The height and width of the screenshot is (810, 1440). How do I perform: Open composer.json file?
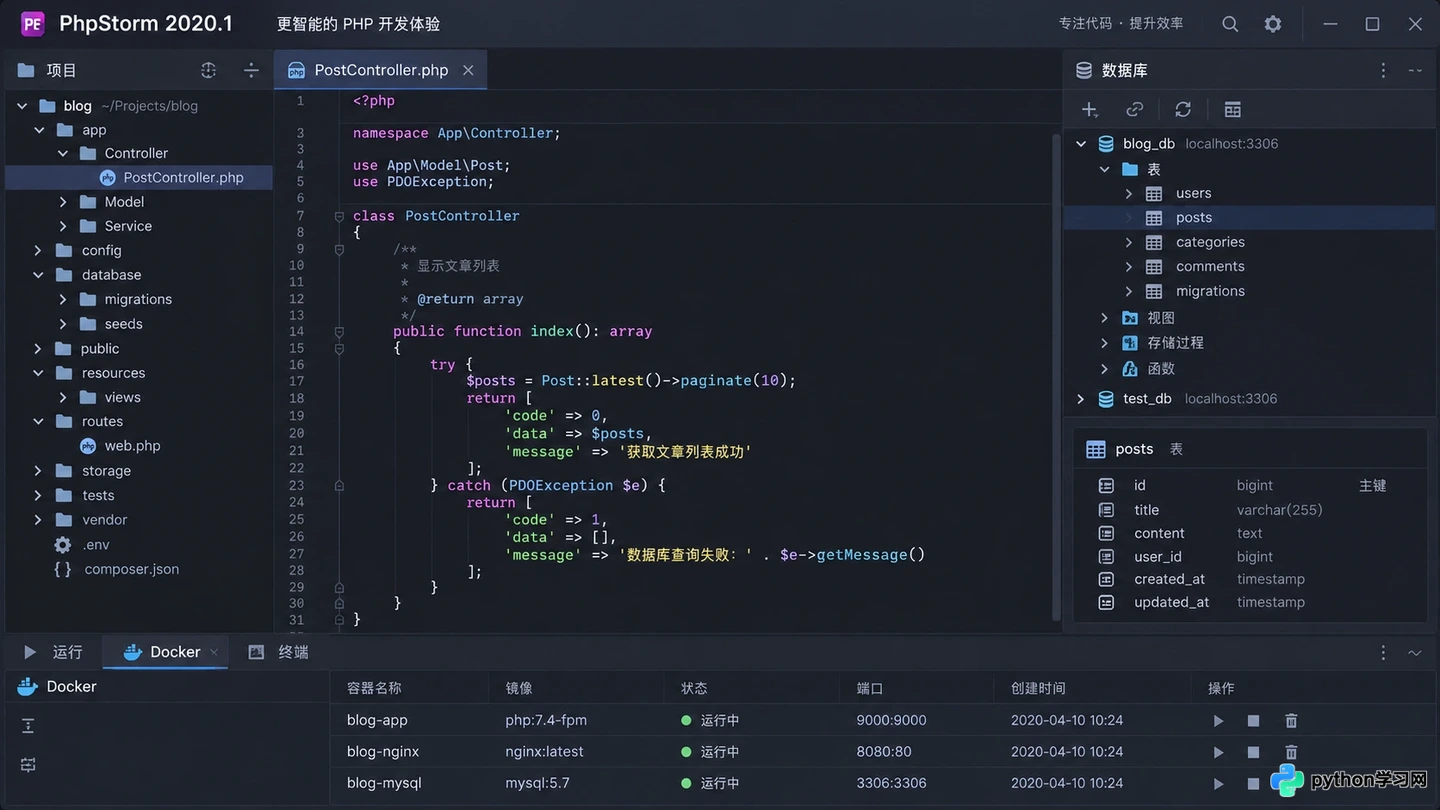pyautogui.click(x=131, y=569)
